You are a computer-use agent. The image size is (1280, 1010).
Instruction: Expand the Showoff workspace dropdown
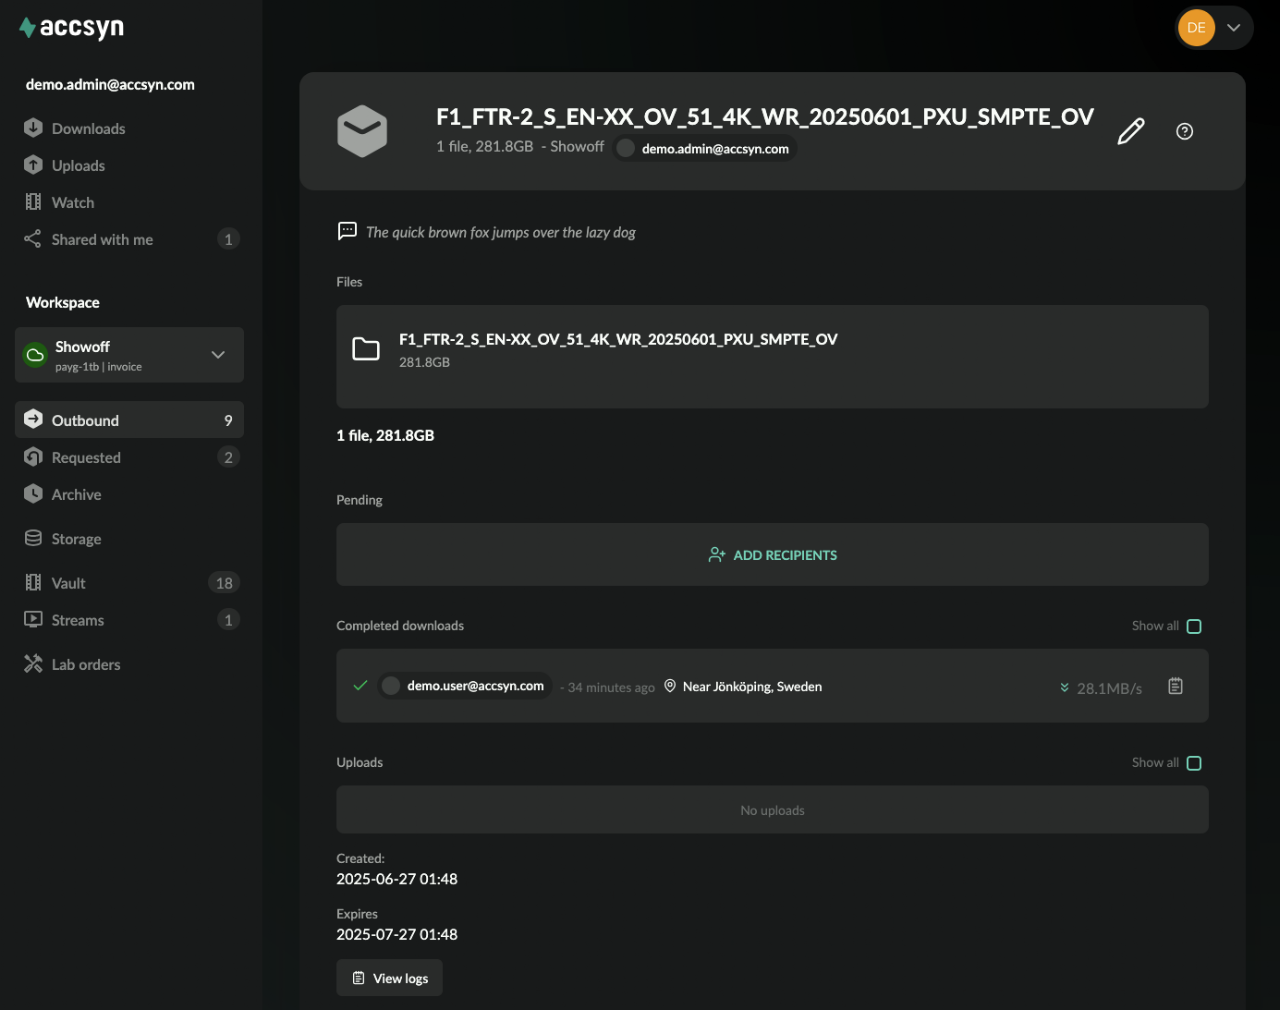(218, 355)
